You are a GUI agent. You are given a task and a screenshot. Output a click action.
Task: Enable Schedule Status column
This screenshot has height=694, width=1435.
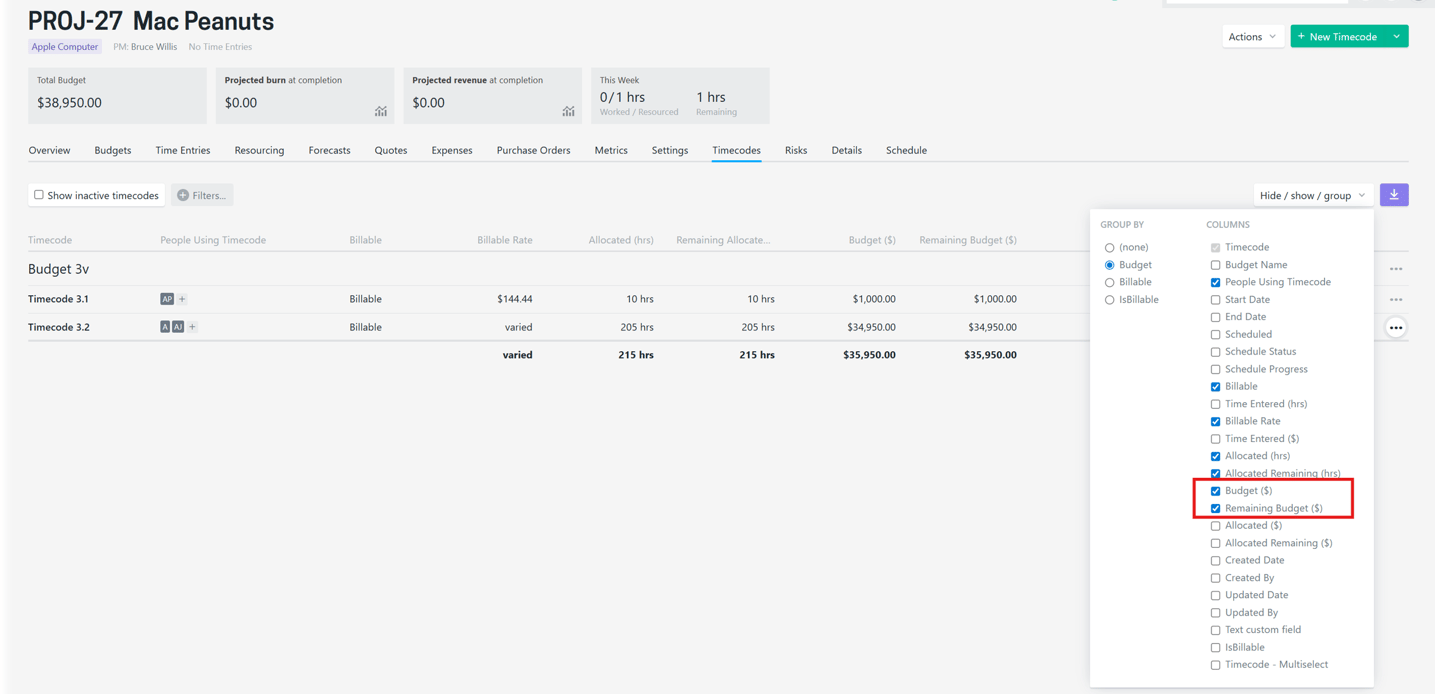1215,352
